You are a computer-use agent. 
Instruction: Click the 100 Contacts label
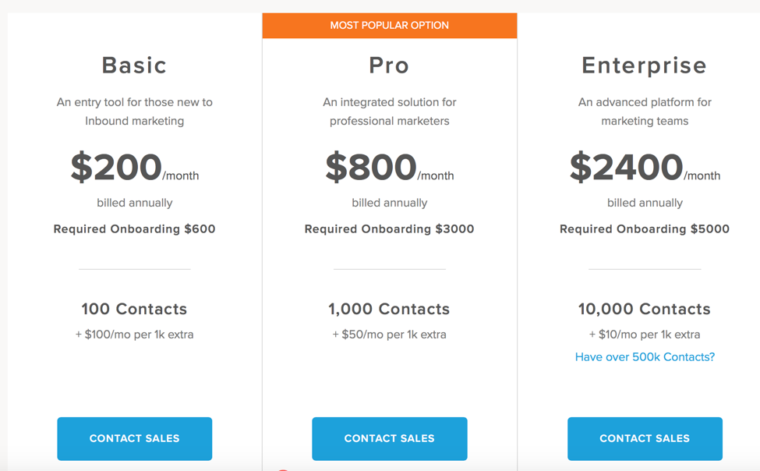pyautogui.click(x=134, y=309)
